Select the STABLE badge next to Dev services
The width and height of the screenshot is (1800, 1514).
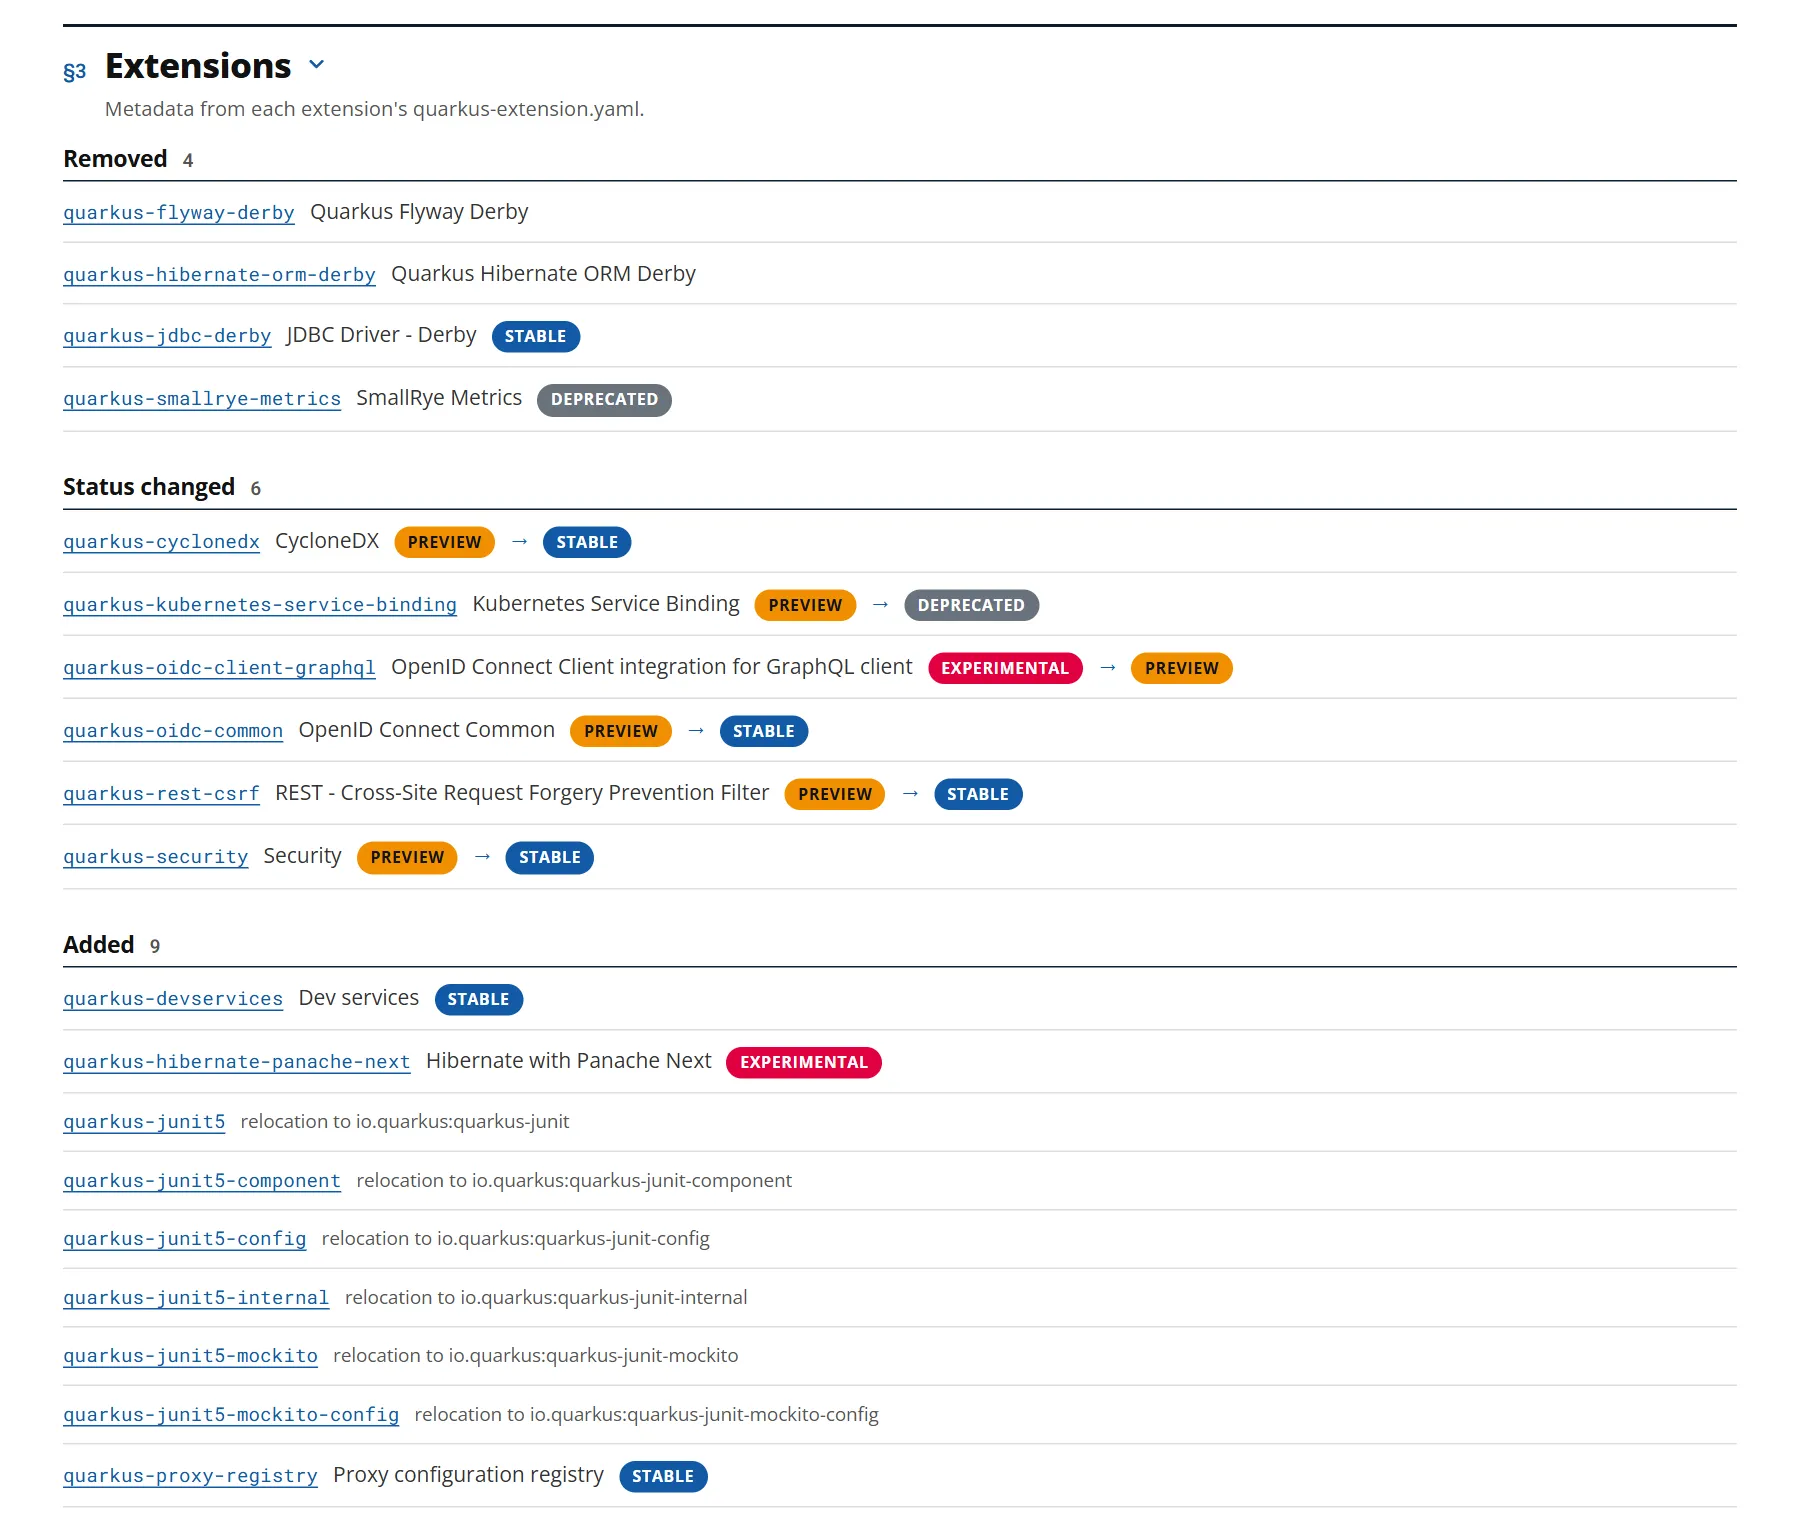point(478,1000)
